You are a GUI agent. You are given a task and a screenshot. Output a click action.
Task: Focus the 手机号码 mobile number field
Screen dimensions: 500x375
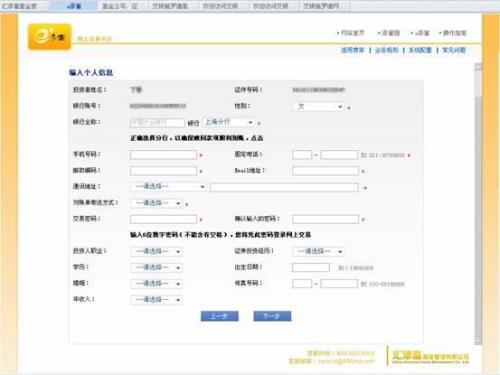tap(163, 155)
